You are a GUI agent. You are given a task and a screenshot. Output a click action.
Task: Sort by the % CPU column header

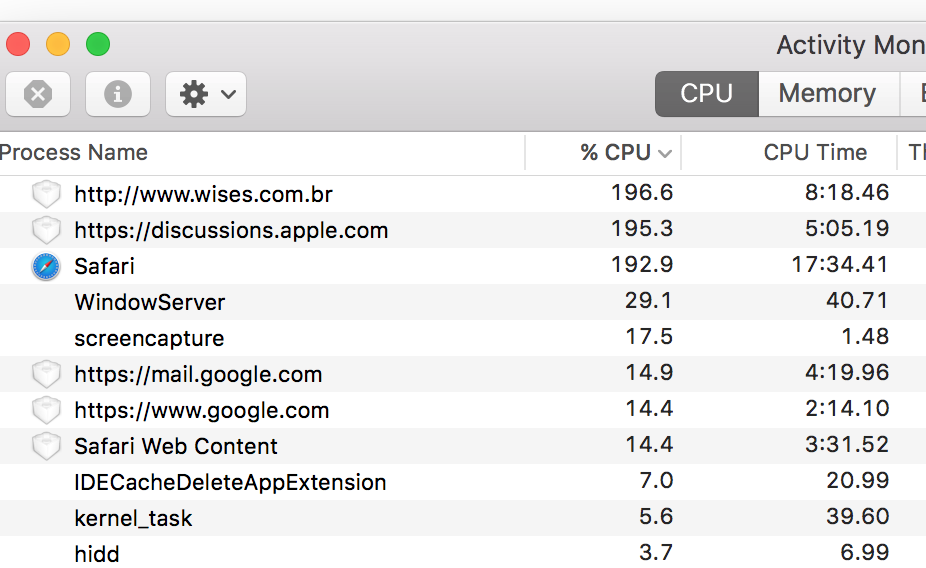(615, 153)
